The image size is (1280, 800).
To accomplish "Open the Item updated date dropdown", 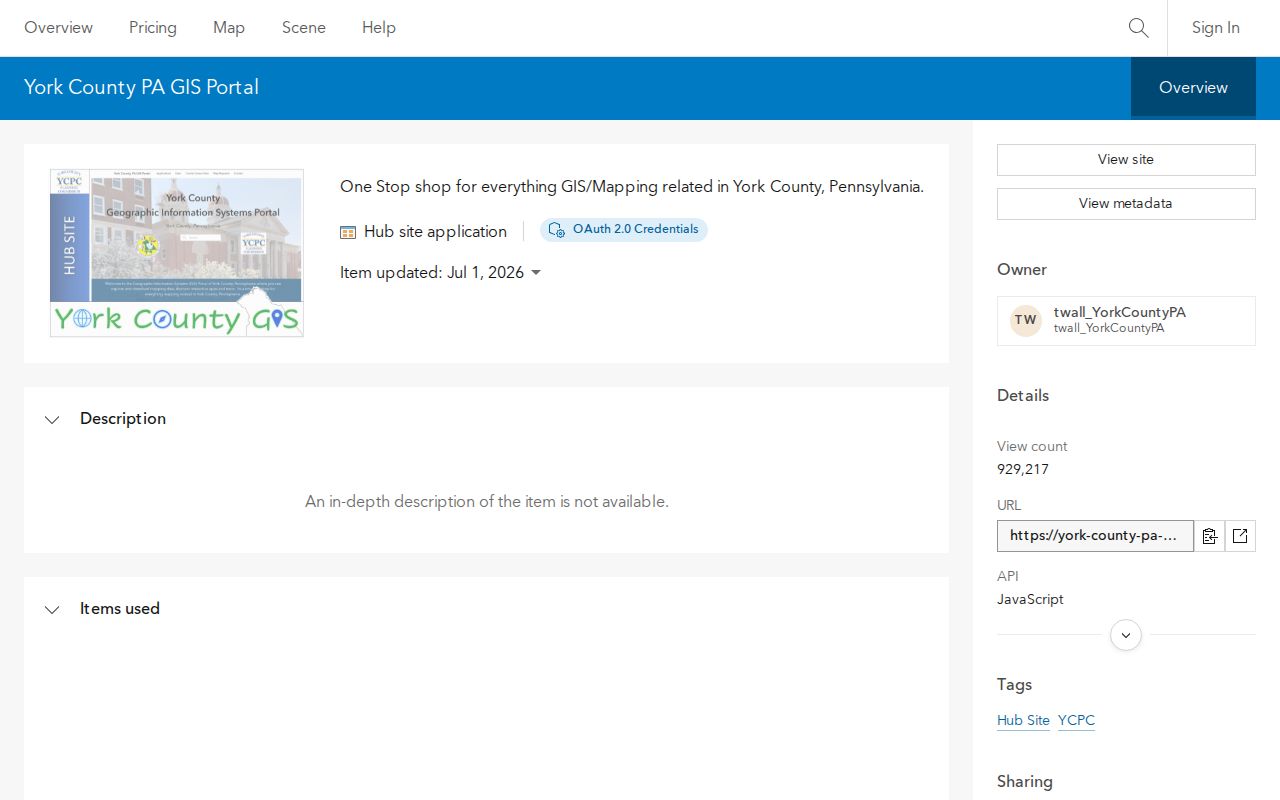I will tap(536, 273).
